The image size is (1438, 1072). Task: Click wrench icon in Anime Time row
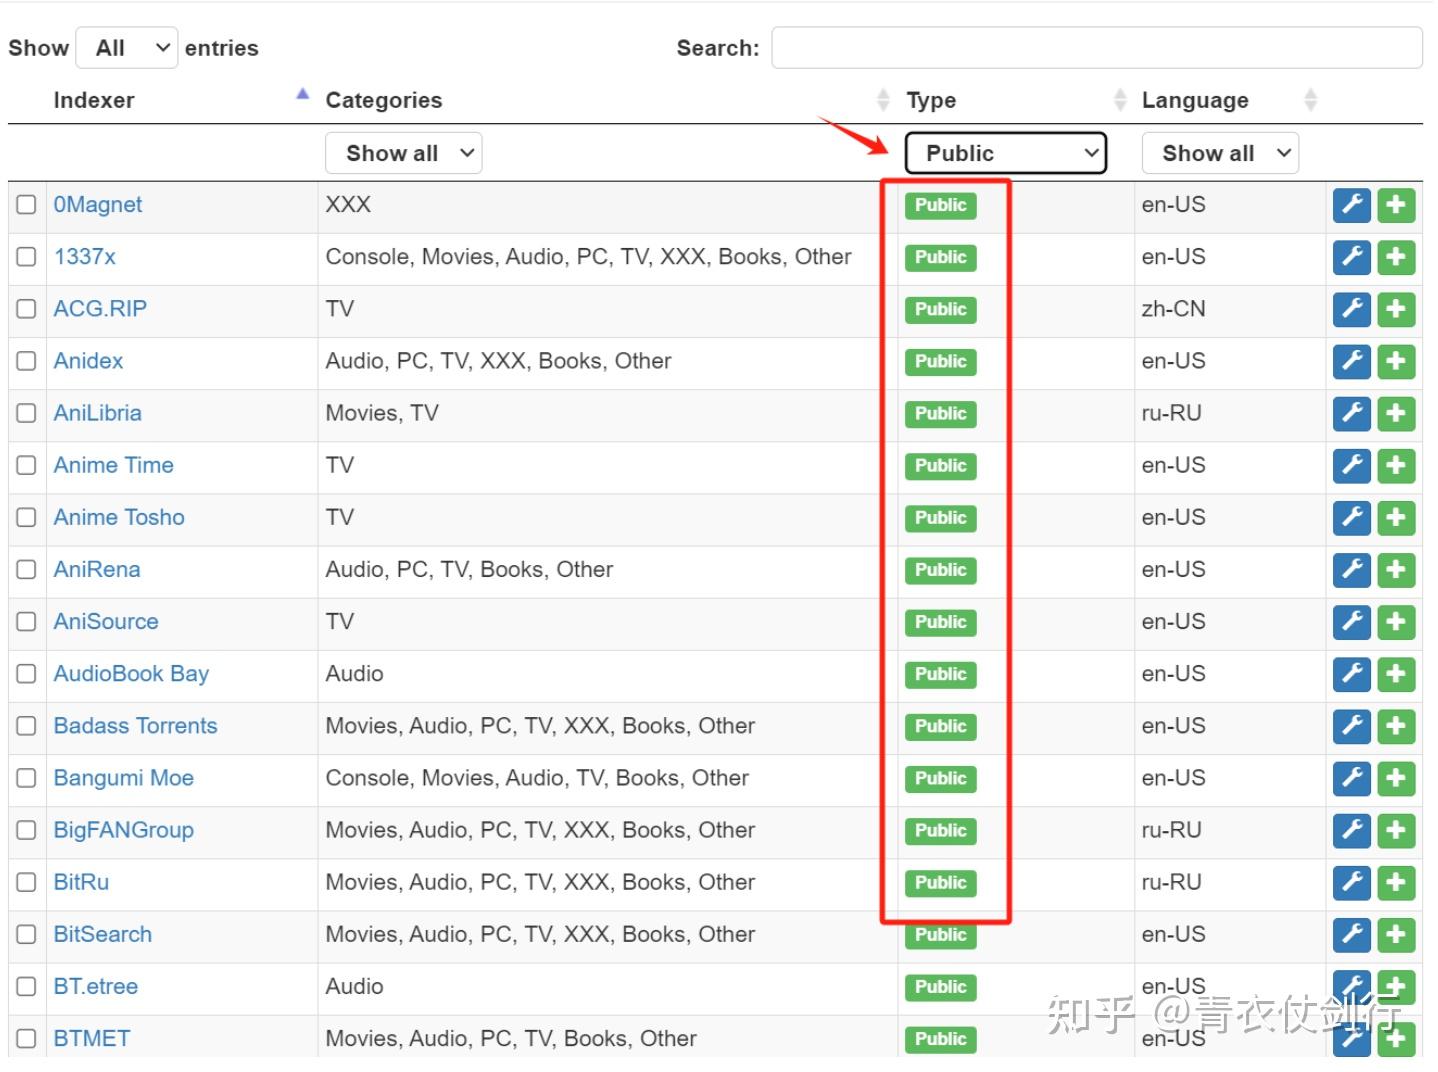click(x=1351, y=465)
